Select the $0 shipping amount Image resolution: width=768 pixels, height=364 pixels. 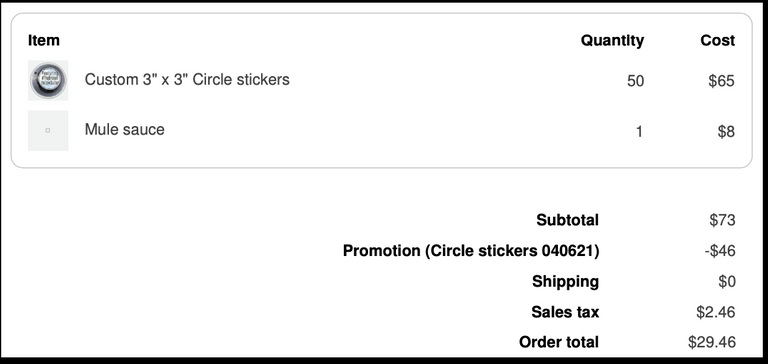click(727, 282)
